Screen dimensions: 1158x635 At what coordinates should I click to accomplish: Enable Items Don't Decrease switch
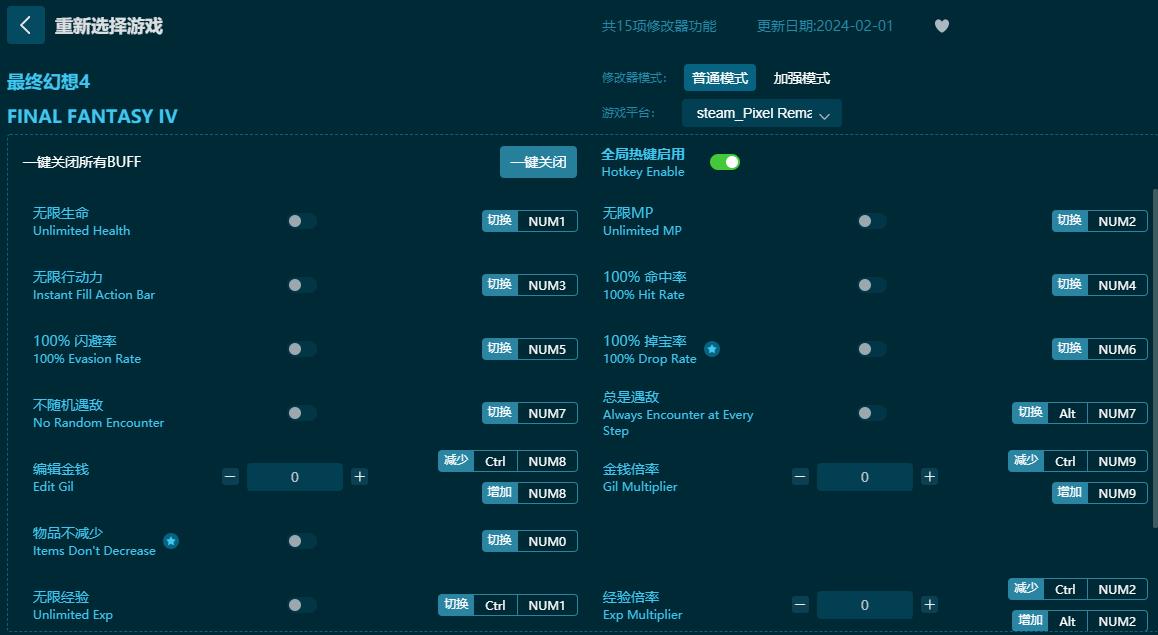click(x=302, y=541)
